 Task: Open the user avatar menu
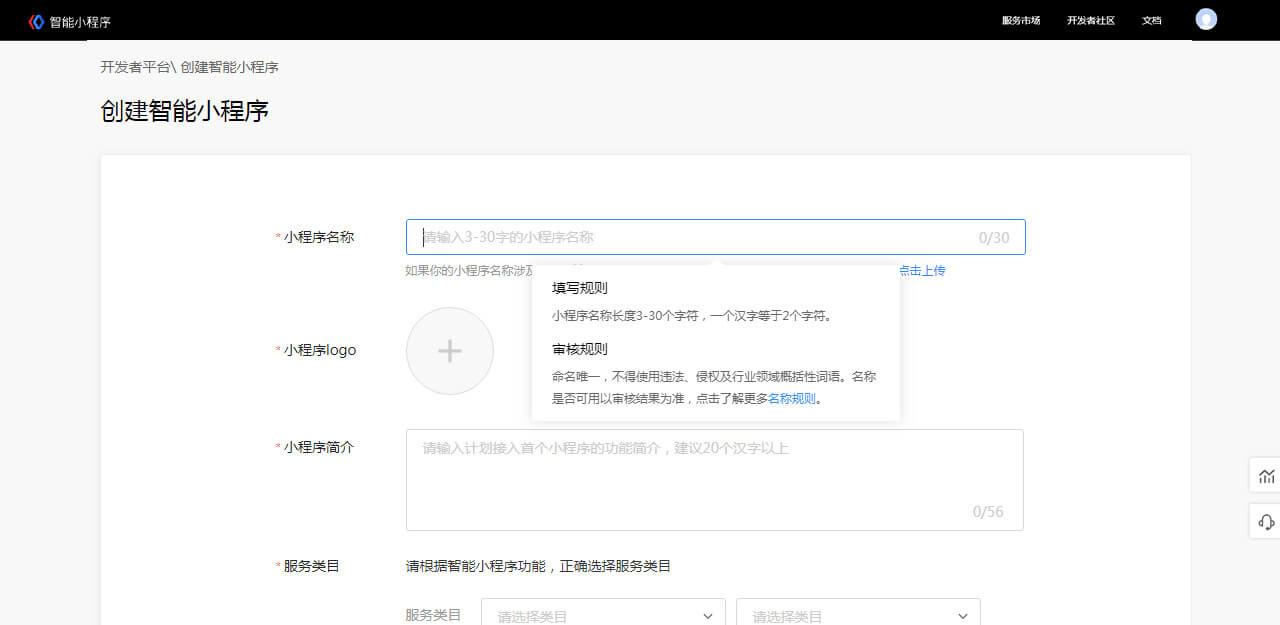[1205, 19]
